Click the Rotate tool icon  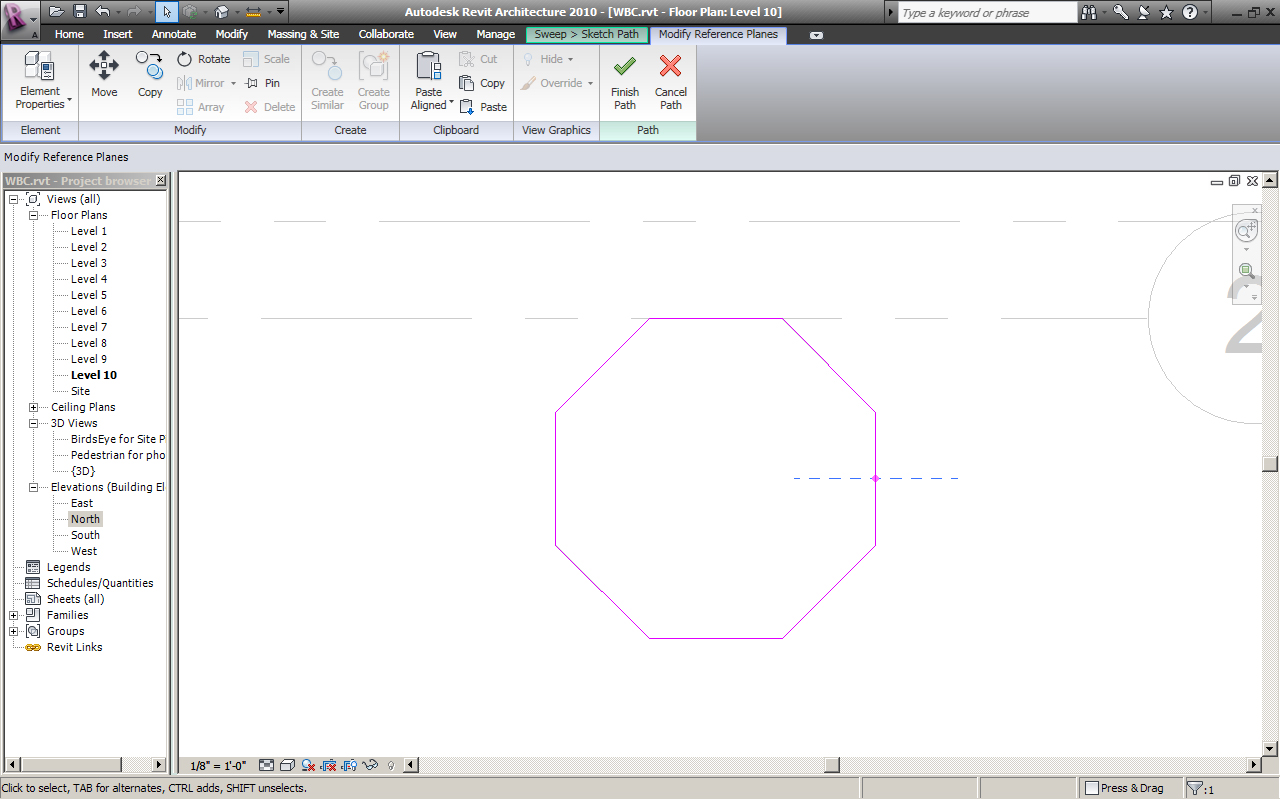click(x=185, y=59)
